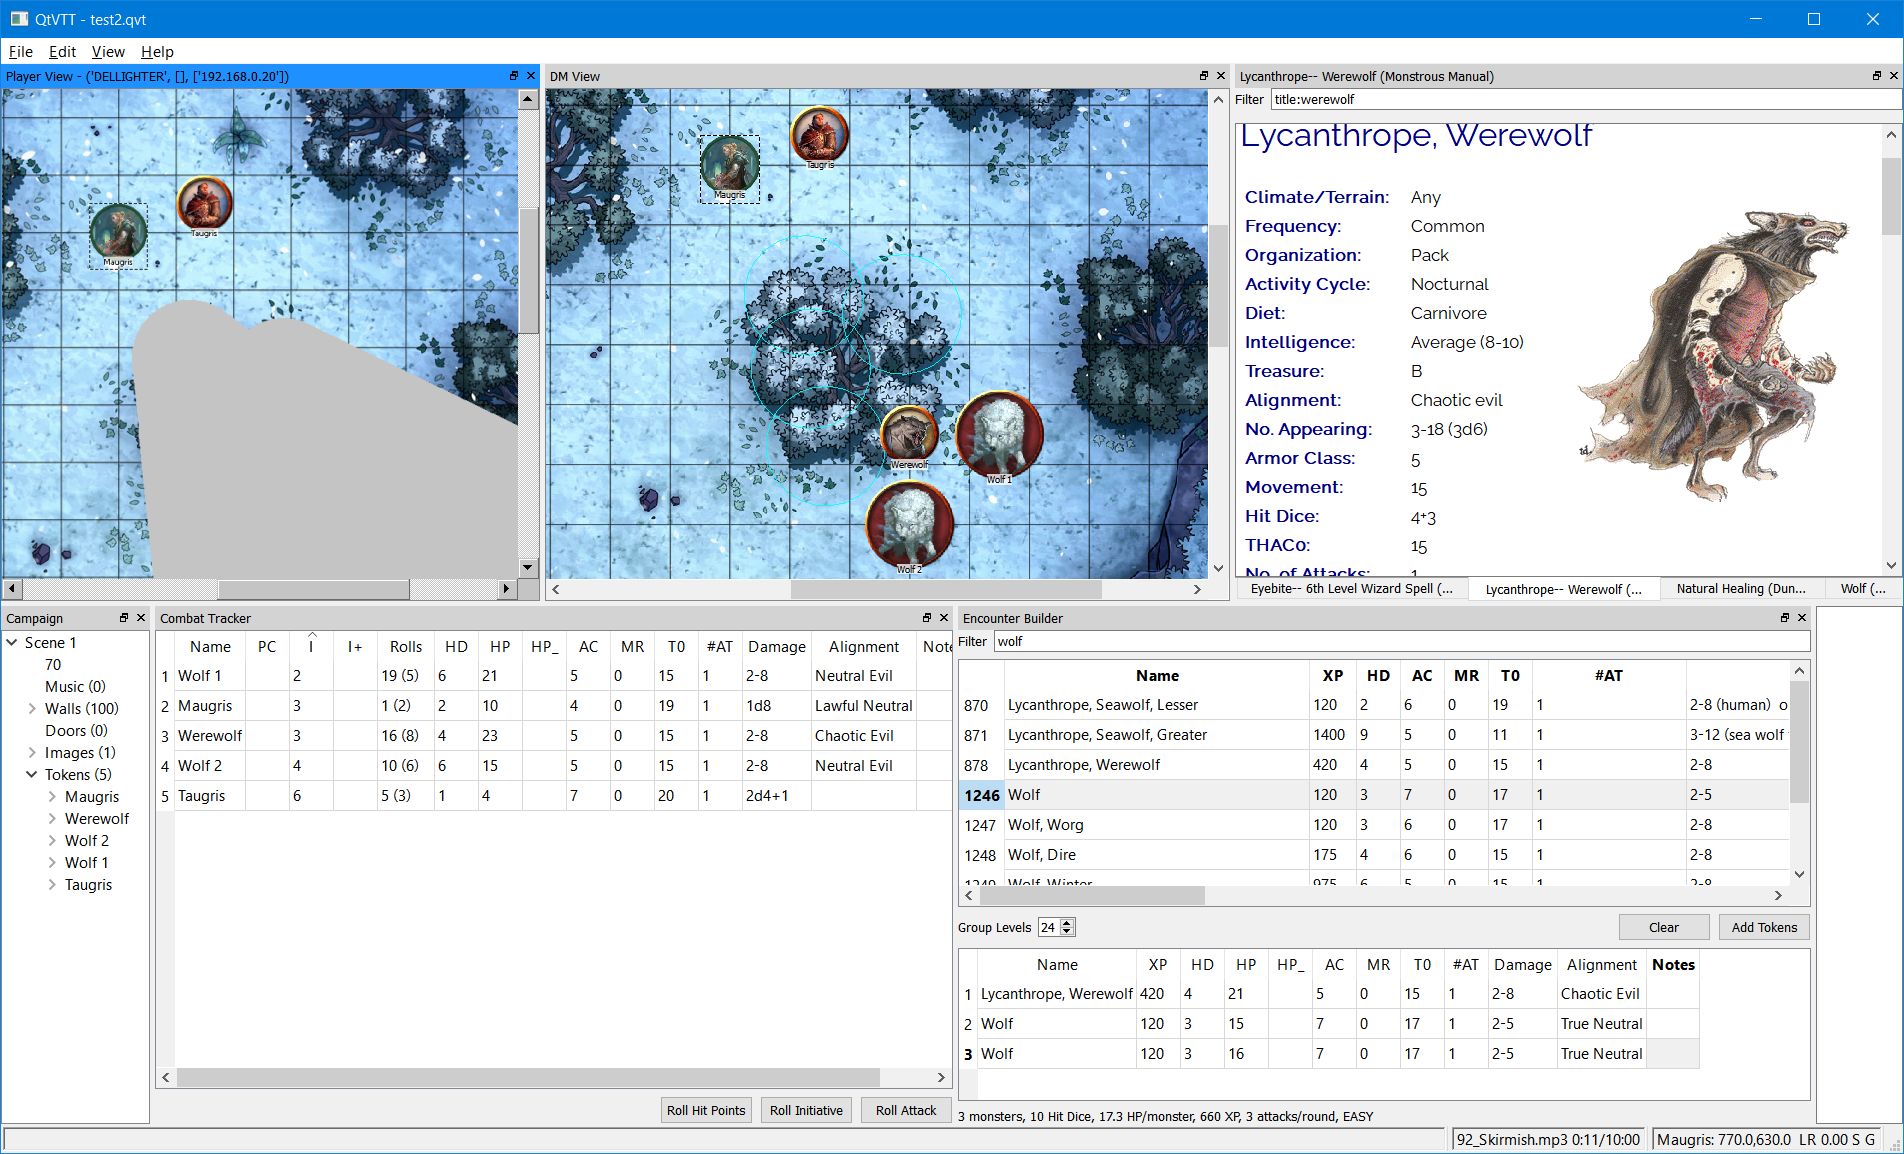The height and width of the screenshot is (1154, 1904).
Task: Increase the Group Levels spinner value
Action: click(x=1067, y=922)
